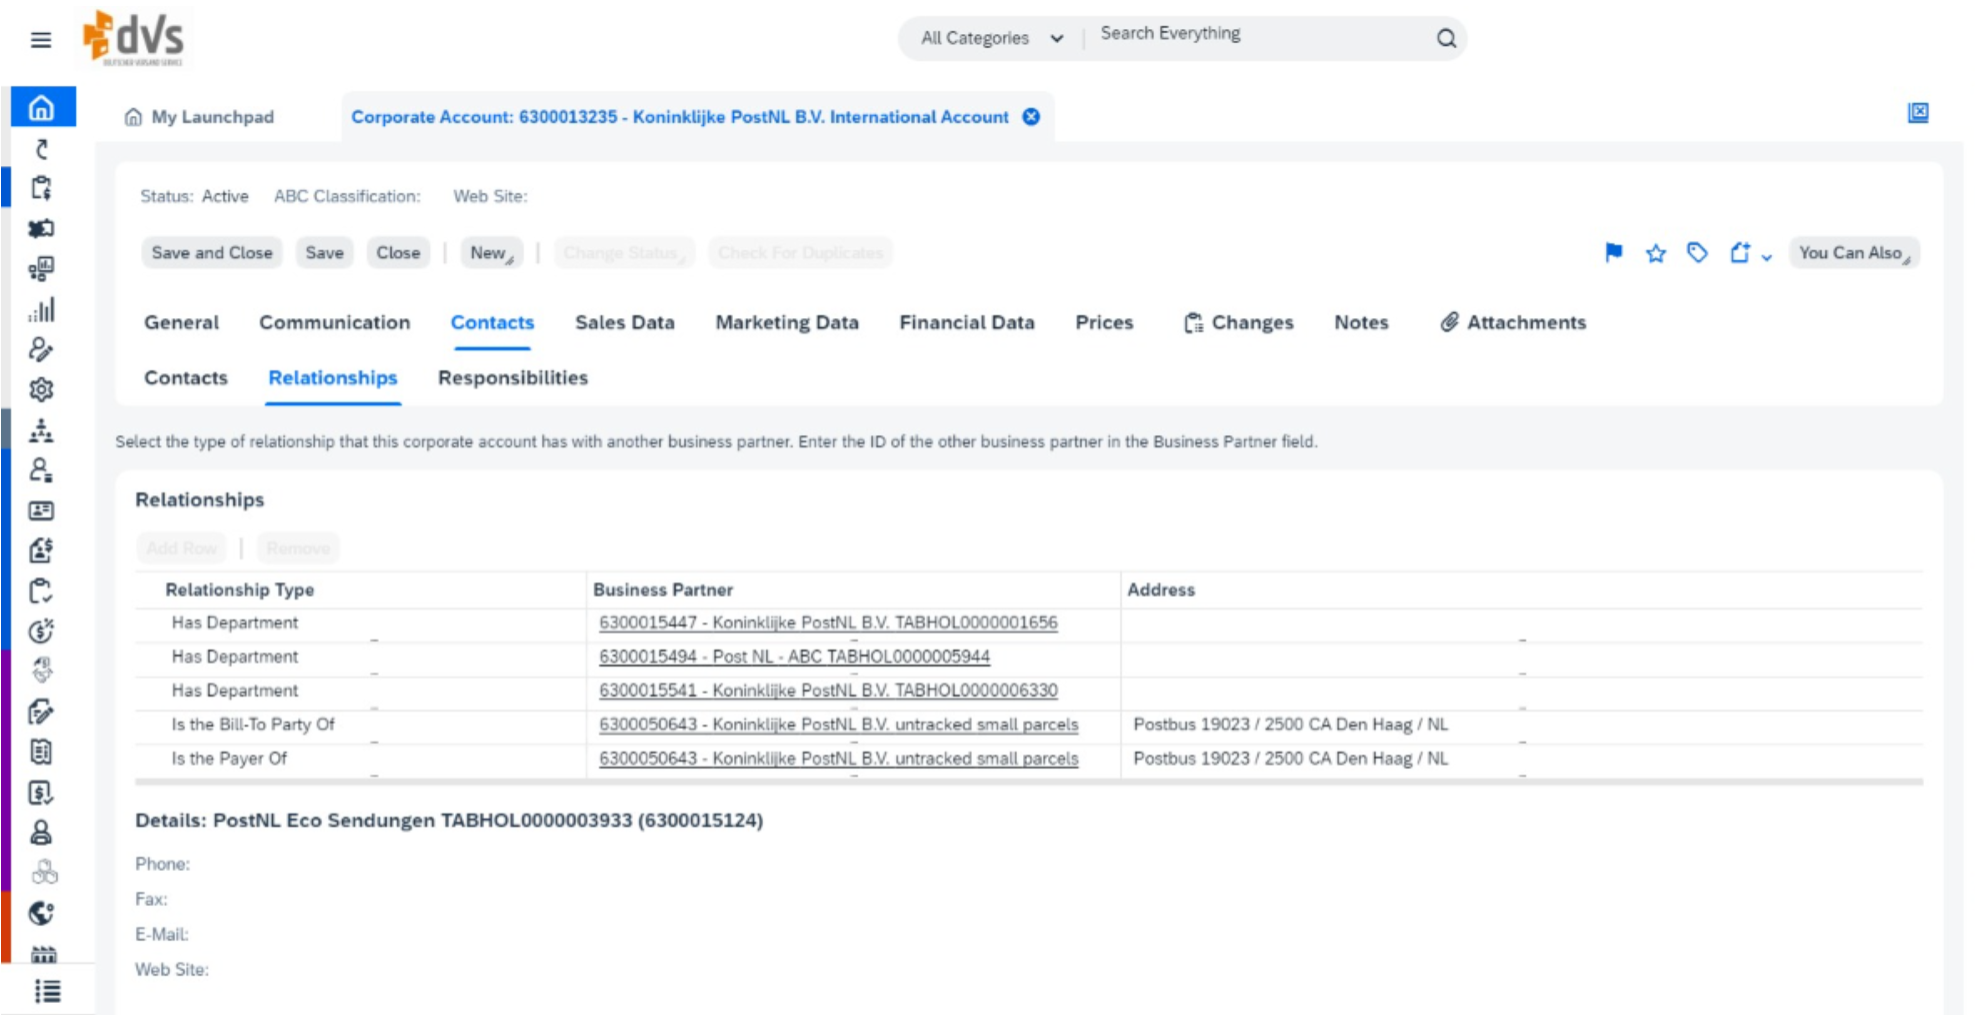Switch to the Prices tab
The width and height of the screenshot is (1975, 1015).
click(x=1104, y=323)
